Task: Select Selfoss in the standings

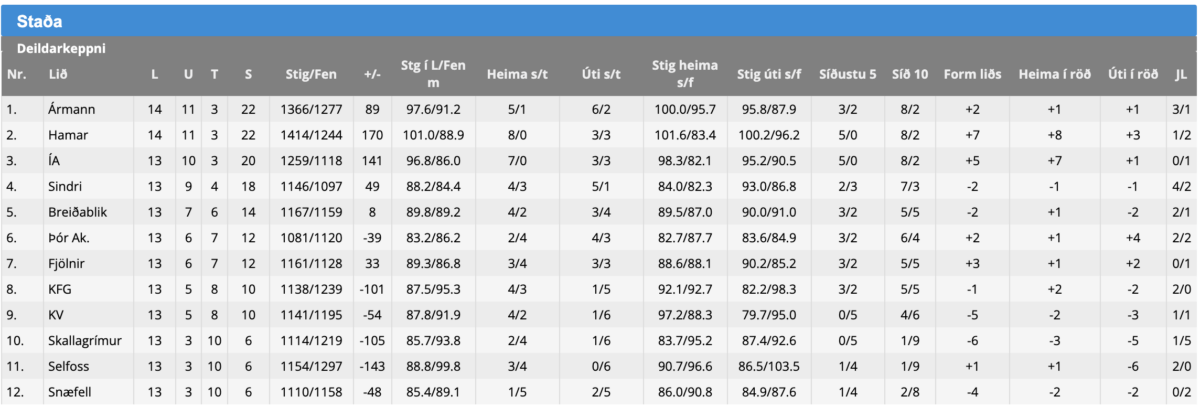Action: coord(68,368)
